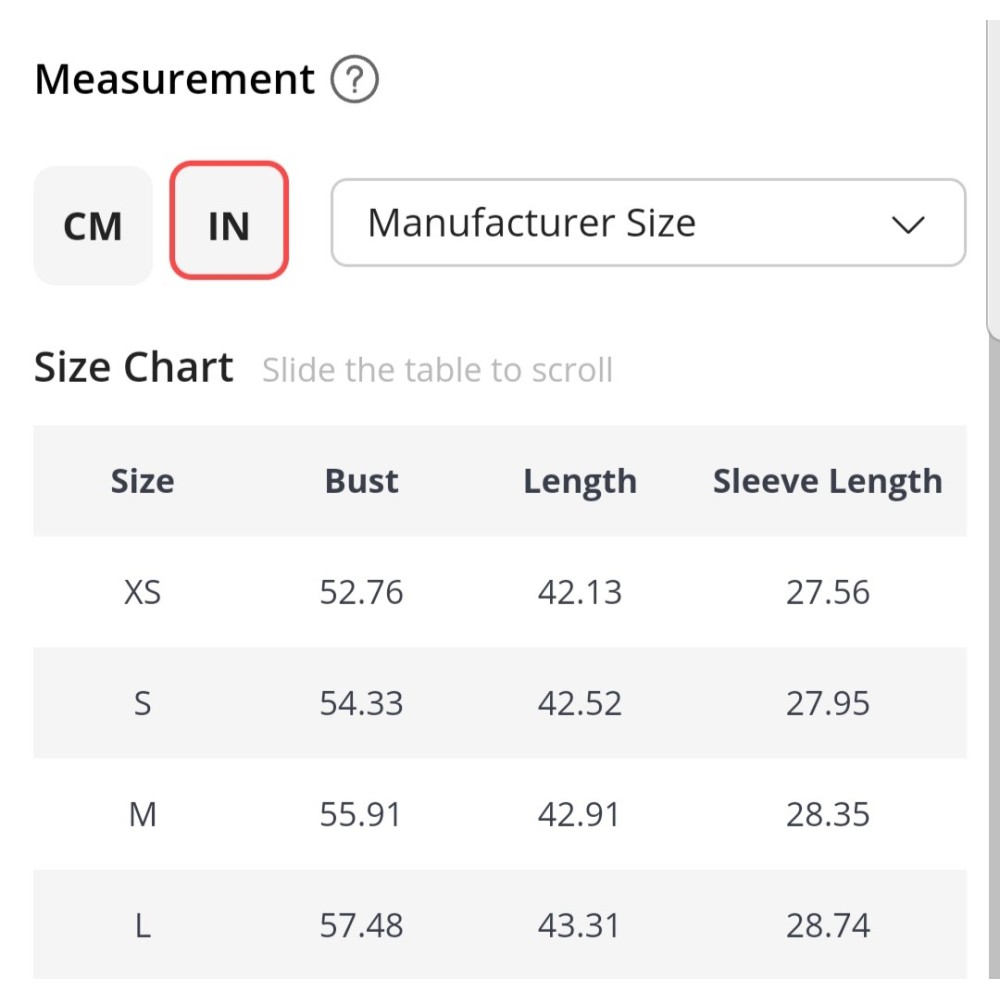Image resolution: width=1000 pixels, height=1000 pixels.
Task: Click the 'Slide the table to scroll' hint
Action: 437,370
